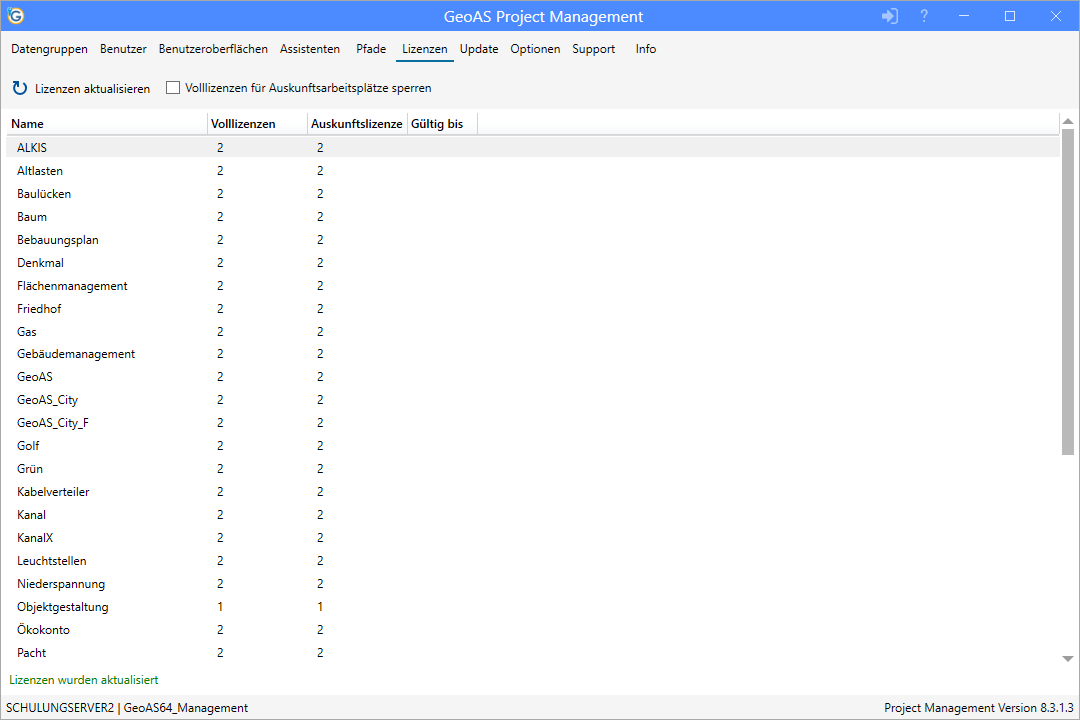This screenshot has width=1080, height=720.
Task: Select the Gebäudemanagement row
Action: coord(533,353)
